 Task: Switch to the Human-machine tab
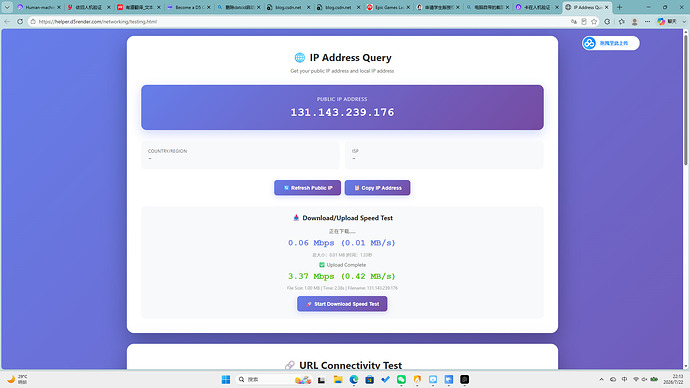click(x=39, y=7)
